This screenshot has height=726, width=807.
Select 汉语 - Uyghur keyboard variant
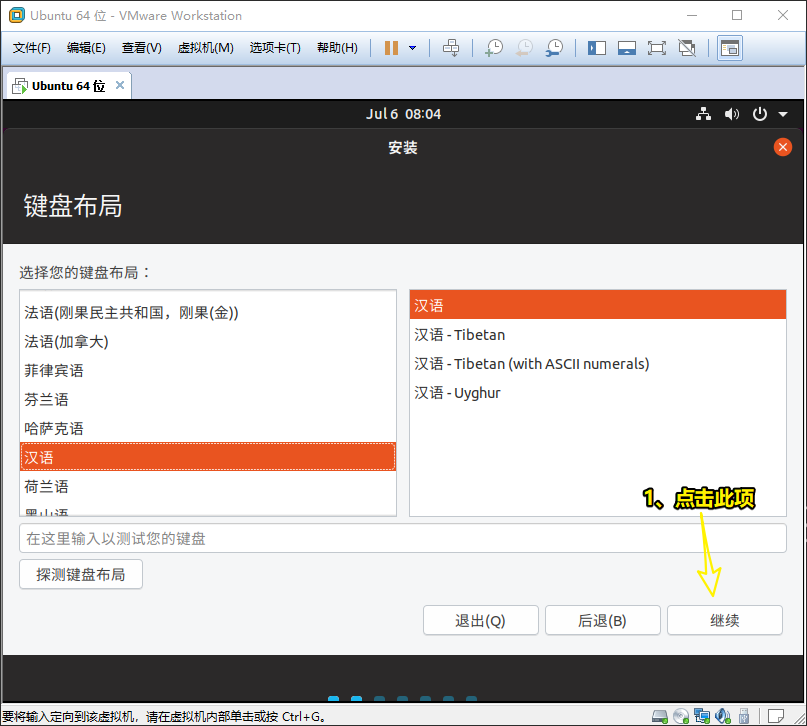[458, 393]
